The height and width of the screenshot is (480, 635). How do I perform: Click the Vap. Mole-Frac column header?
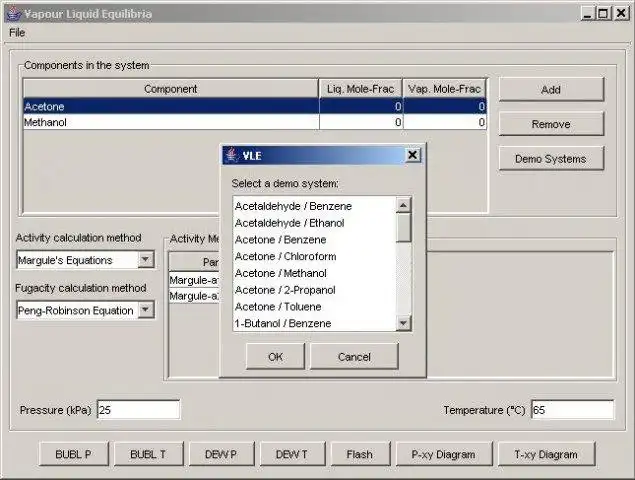pos(444,89)
